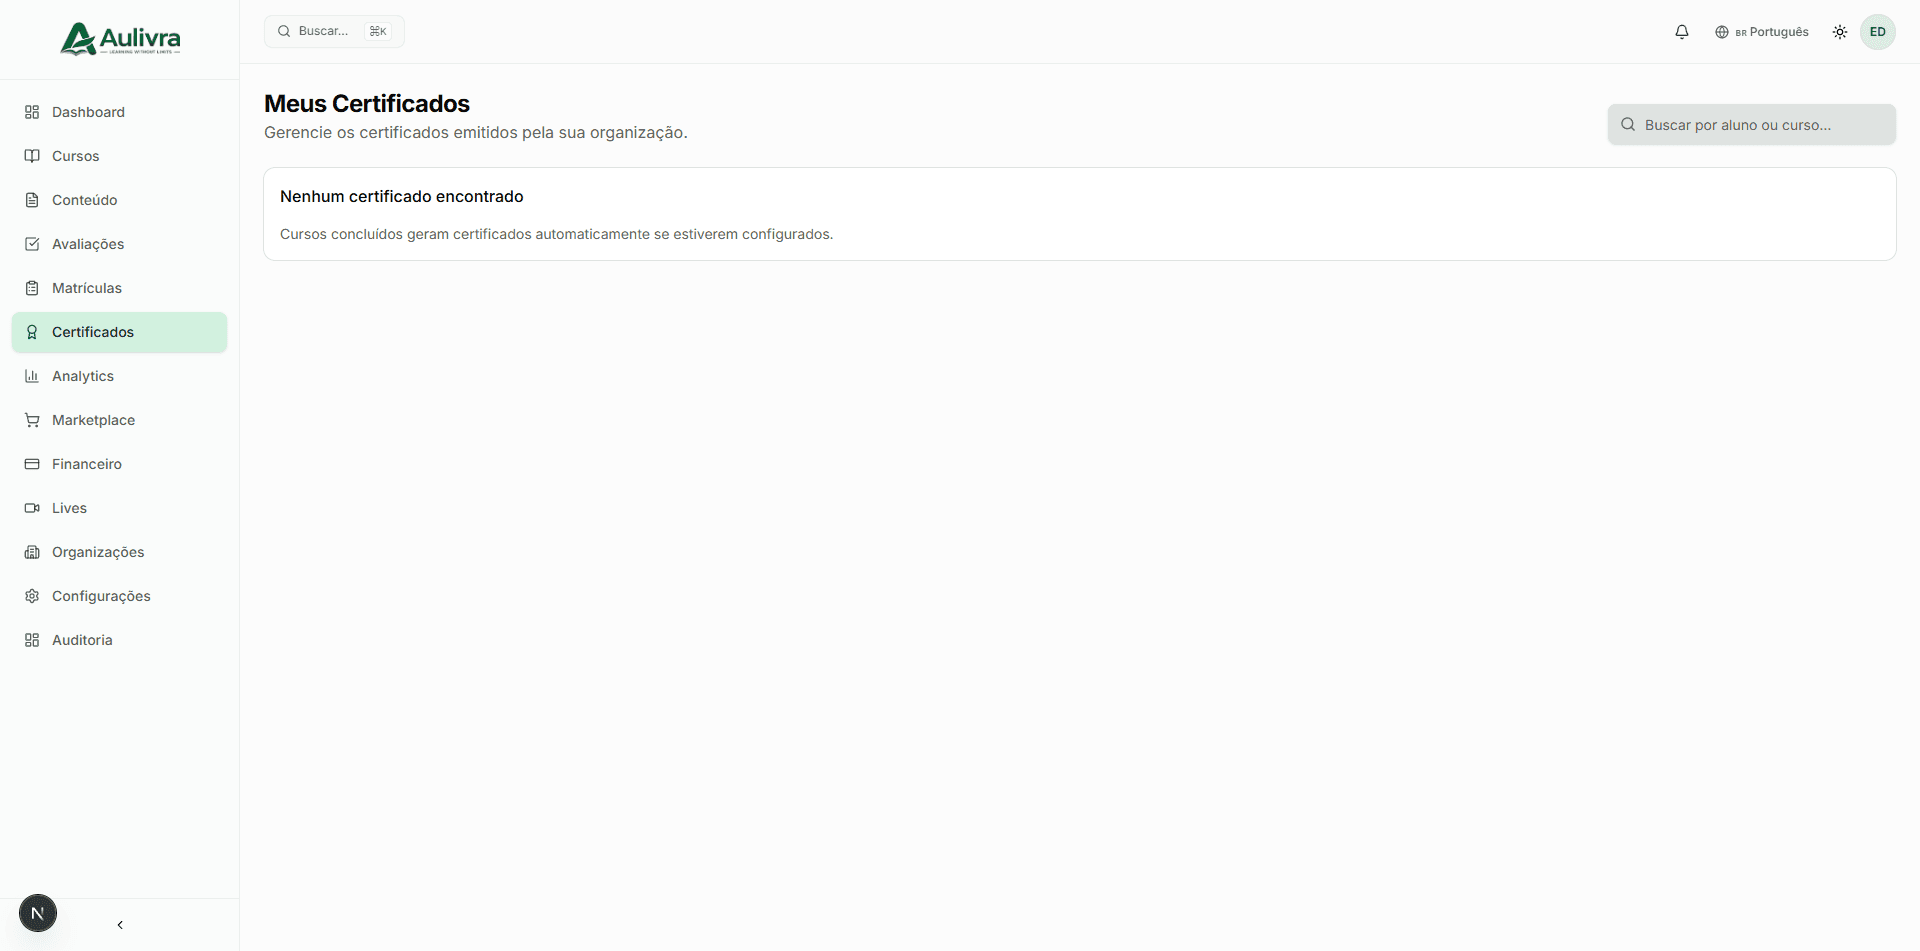Open the ED user avatar menu
The height and width of the screenshot is (951, 1920).
(x=1878, y=32)
